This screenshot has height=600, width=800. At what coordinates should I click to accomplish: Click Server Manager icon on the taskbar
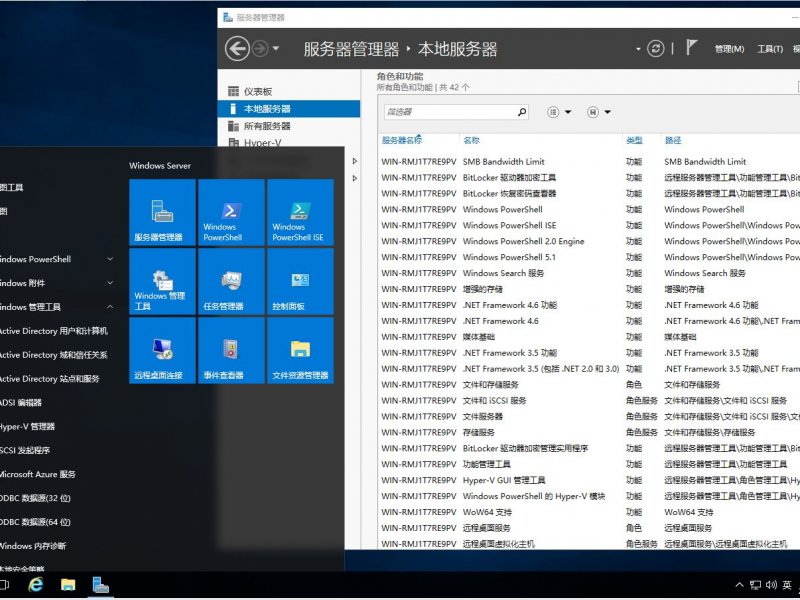101,585
